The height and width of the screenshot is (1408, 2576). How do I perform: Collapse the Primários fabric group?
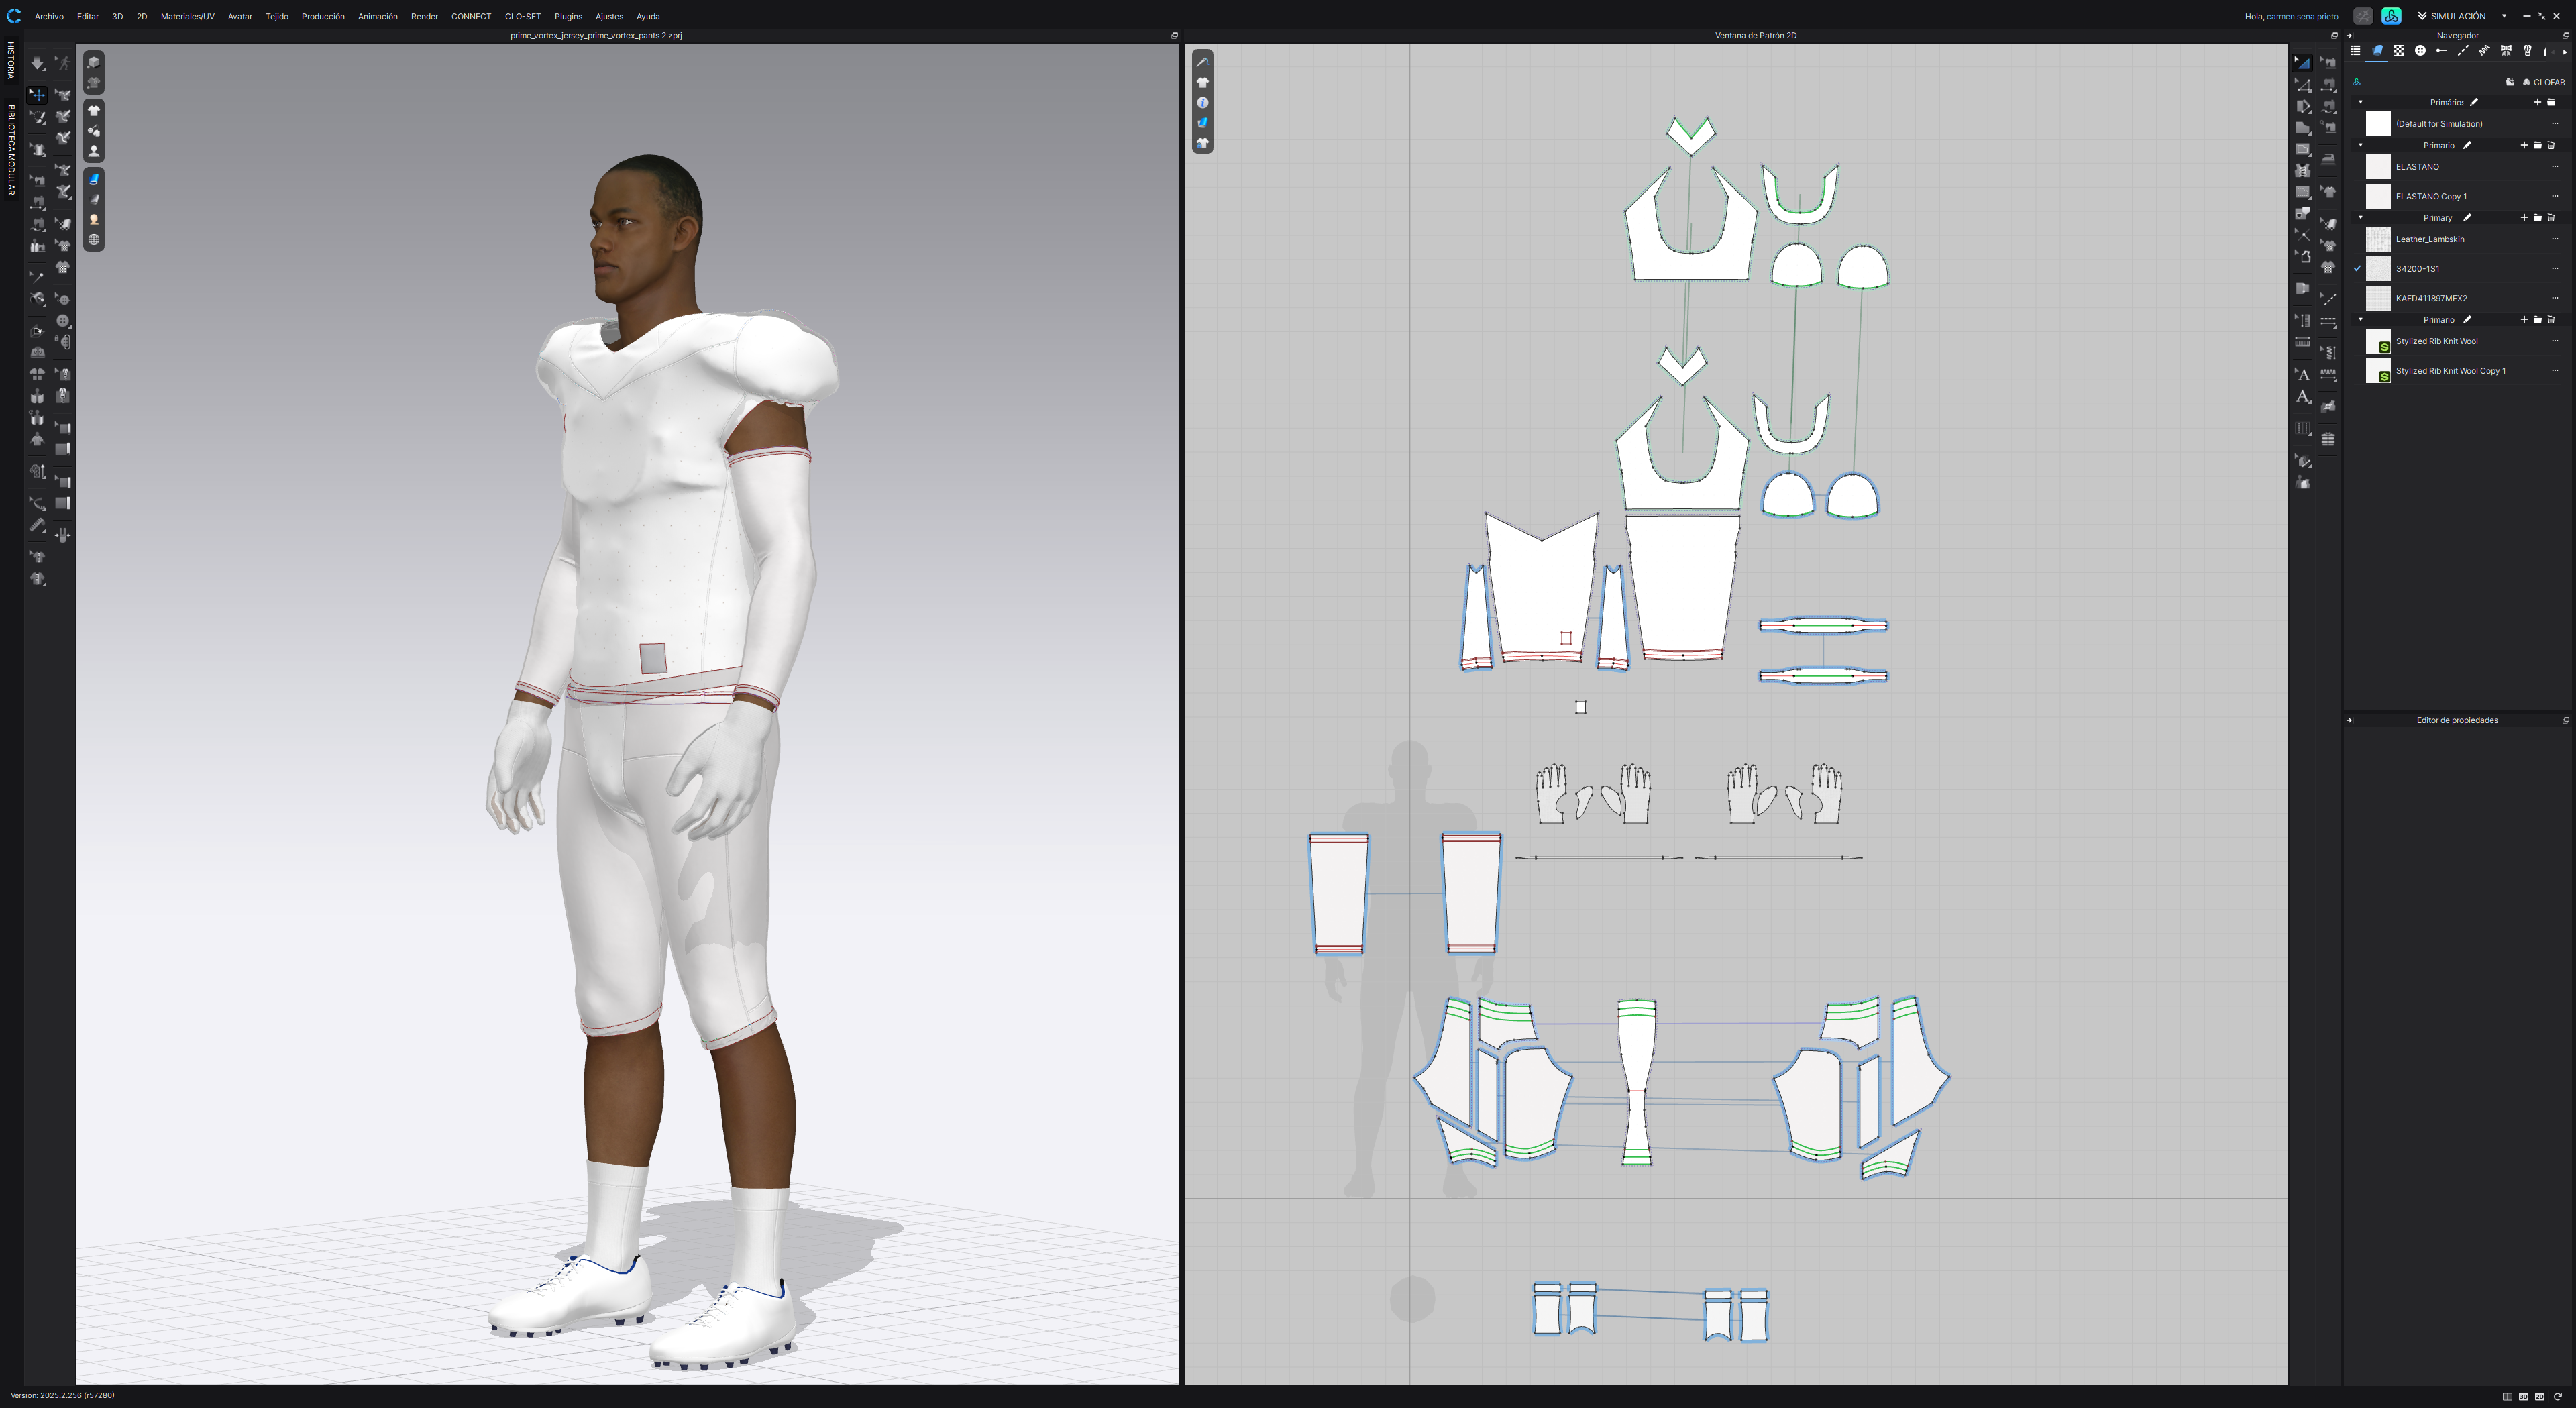coord(2361,102)
